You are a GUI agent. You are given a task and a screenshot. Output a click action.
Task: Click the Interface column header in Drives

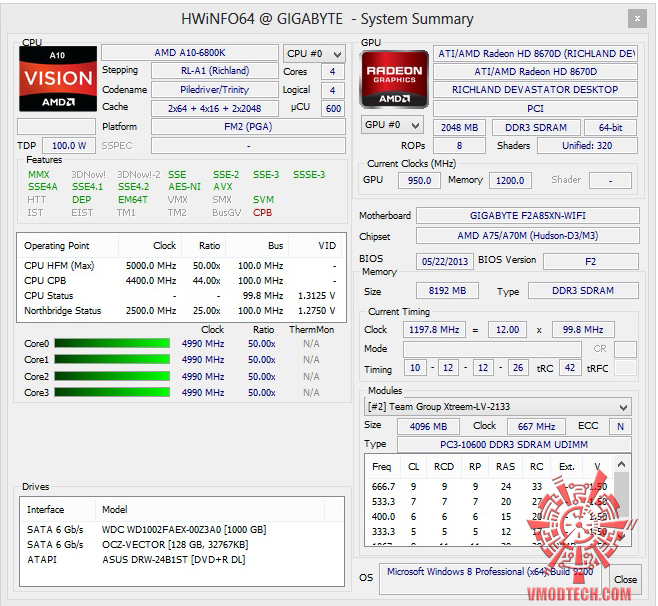[x=58, y=509]
